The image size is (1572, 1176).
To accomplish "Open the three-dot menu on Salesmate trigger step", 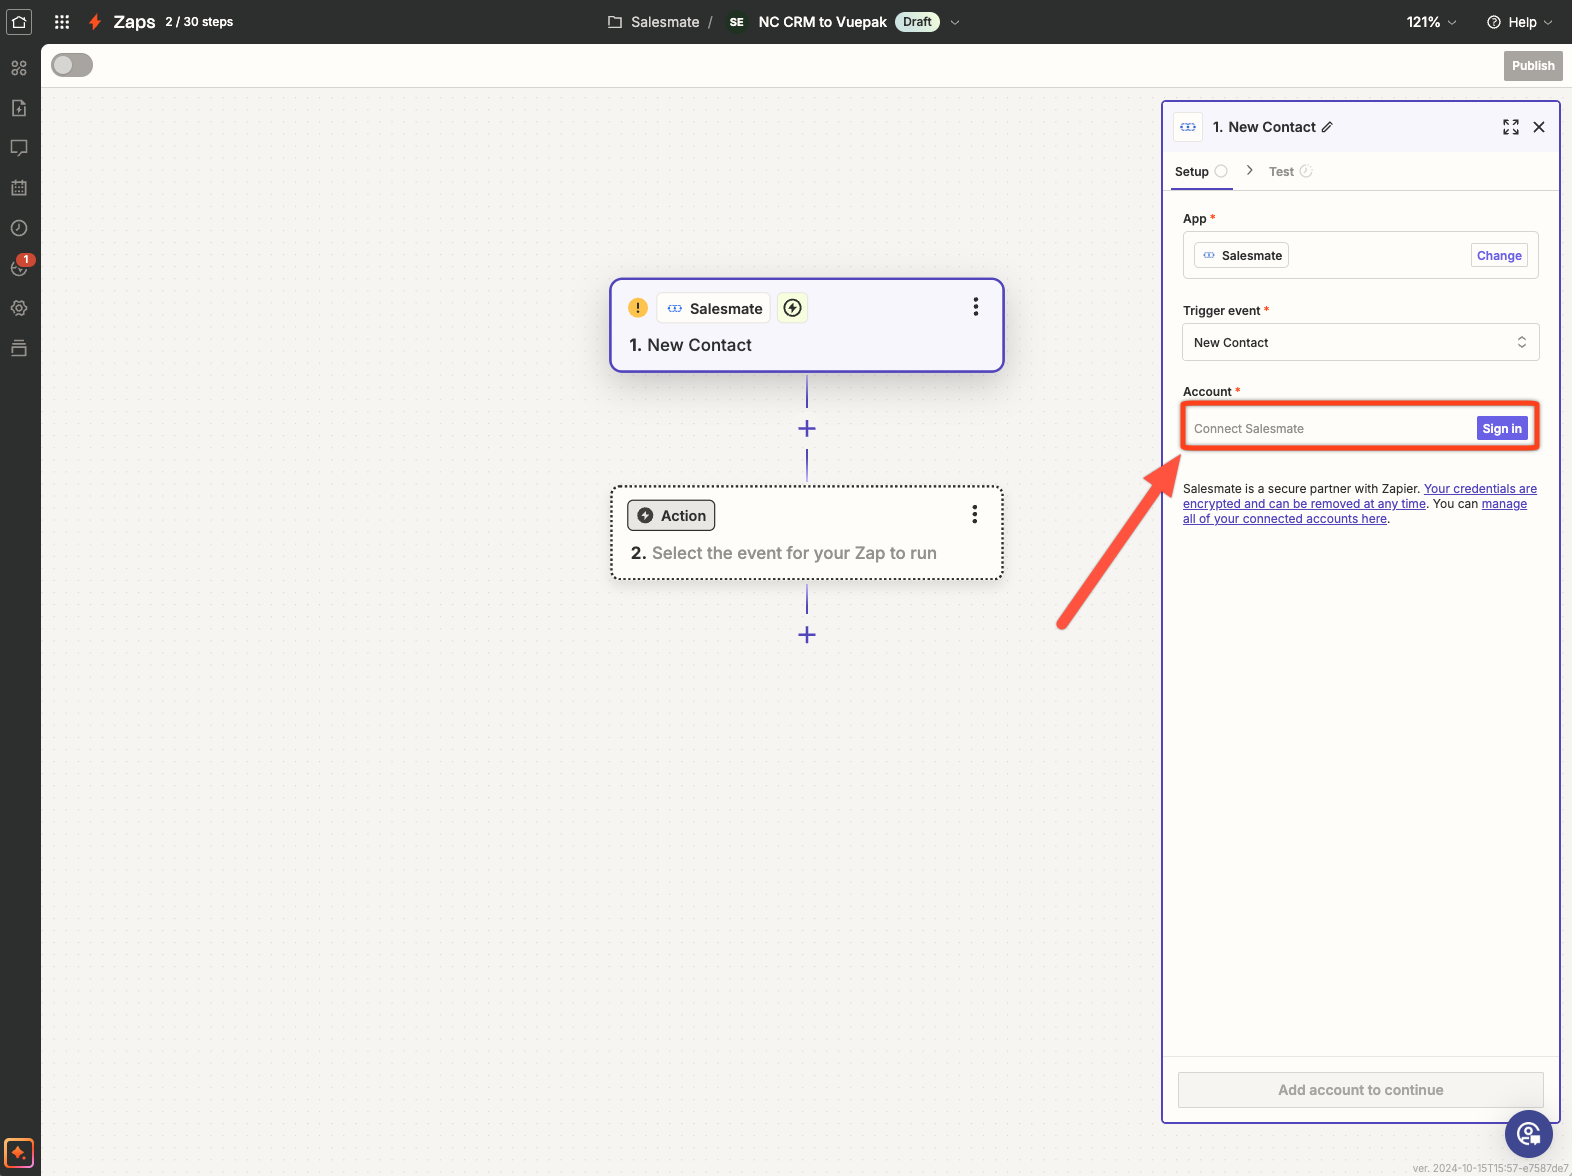I will tap(975, 307).
